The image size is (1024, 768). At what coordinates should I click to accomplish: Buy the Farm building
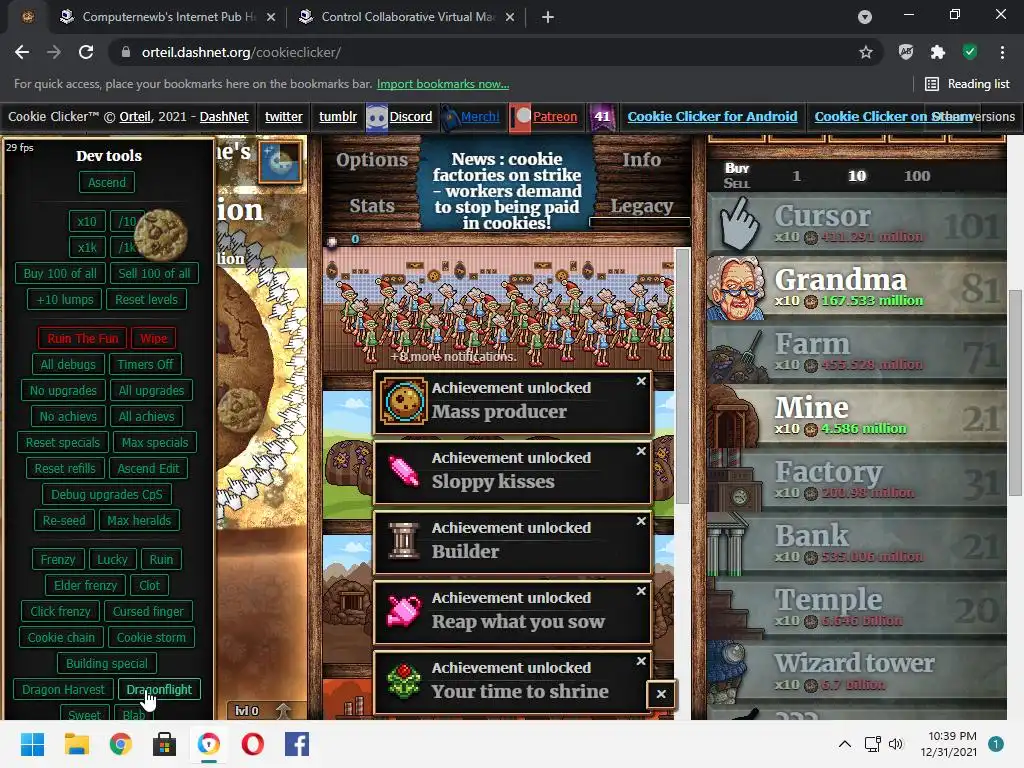pyautogui.click(x=856, y=352)
